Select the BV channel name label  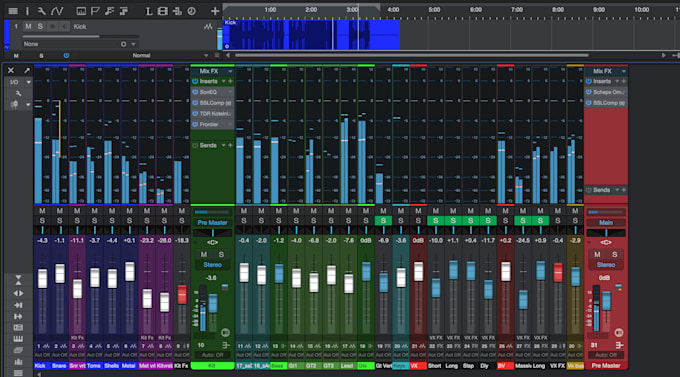(505, 366)
